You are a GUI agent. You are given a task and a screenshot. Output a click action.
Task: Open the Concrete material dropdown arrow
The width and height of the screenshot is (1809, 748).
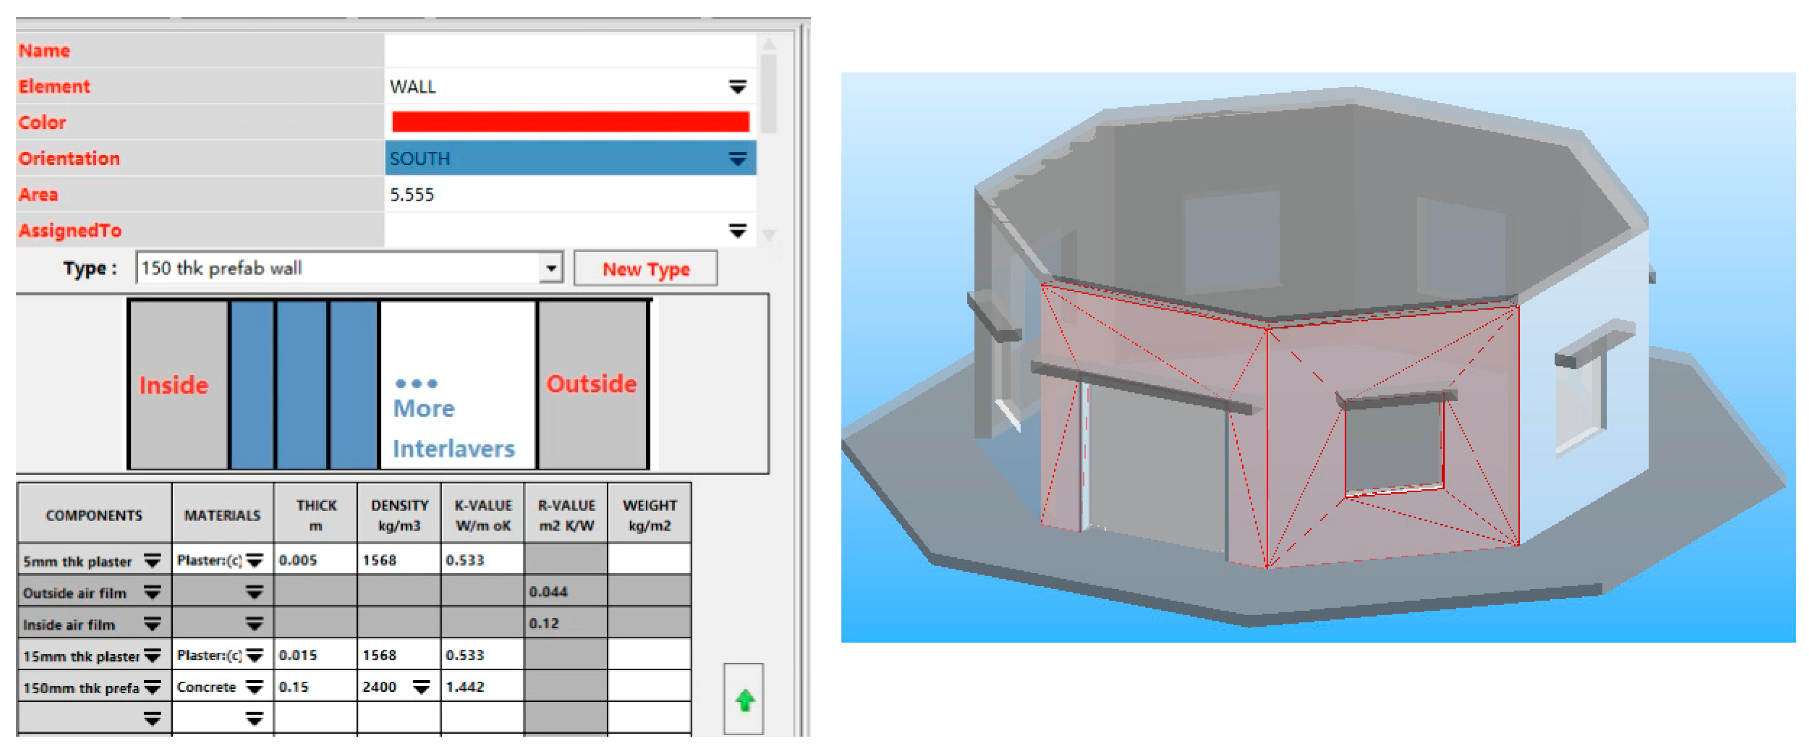(255, 688)
